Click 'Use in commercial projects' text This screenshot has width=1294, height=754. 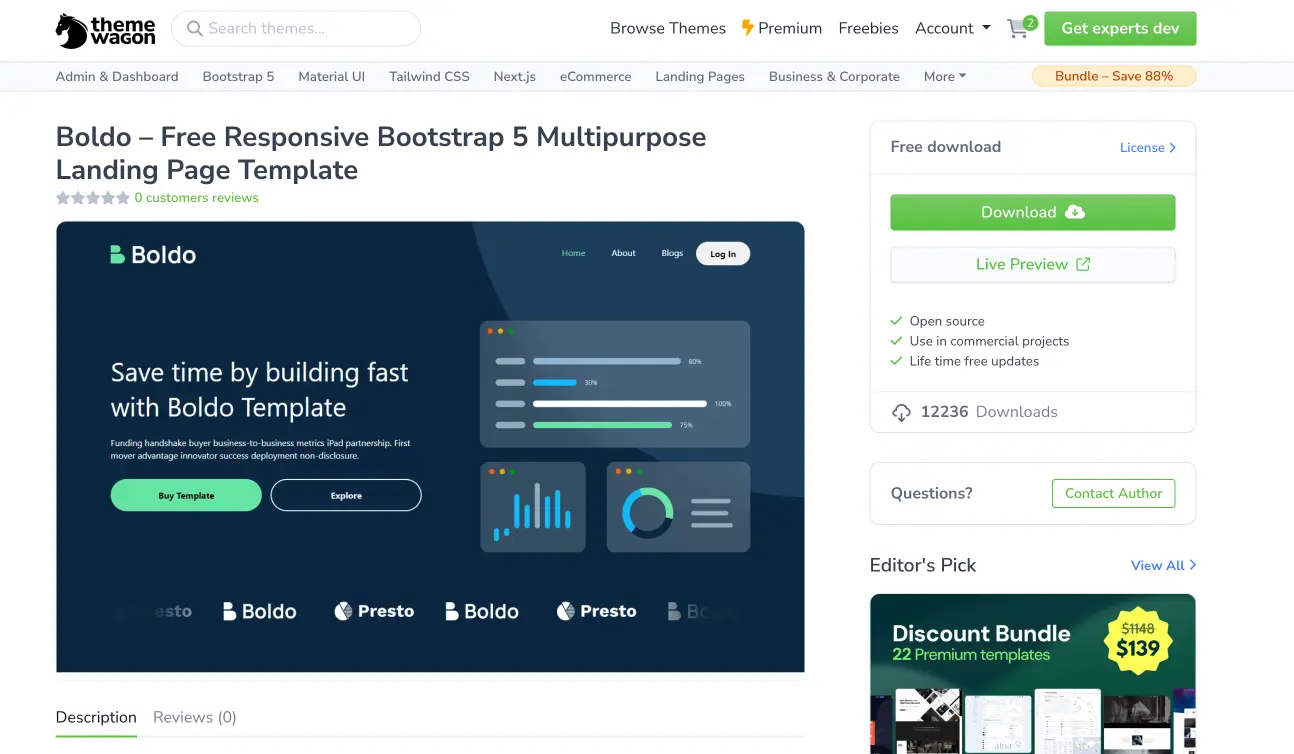tap(989, 341)
